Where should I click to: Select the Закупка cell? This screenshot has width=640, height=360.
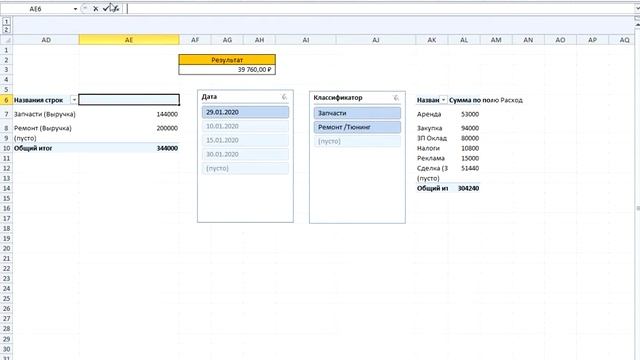[432, 128]
